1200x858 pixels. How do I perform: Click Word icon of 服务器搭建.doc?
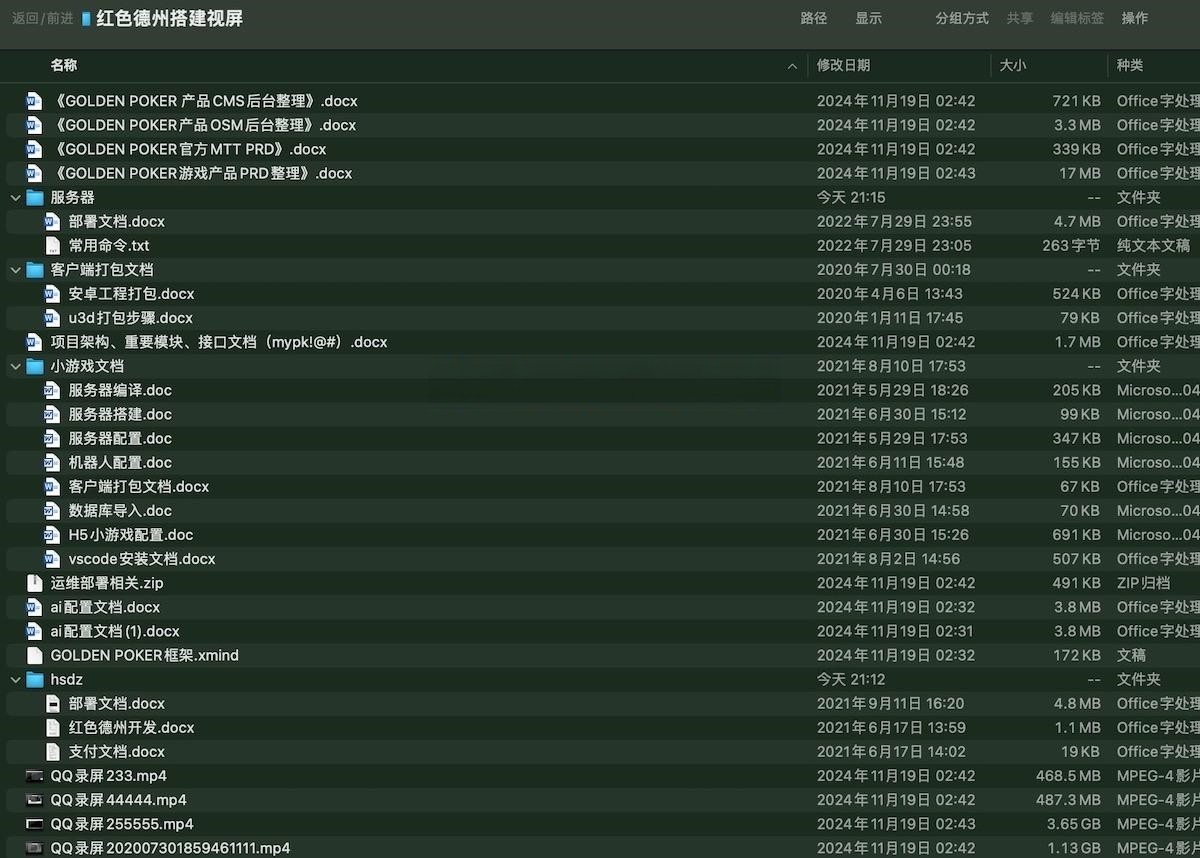tap(52, 414)
